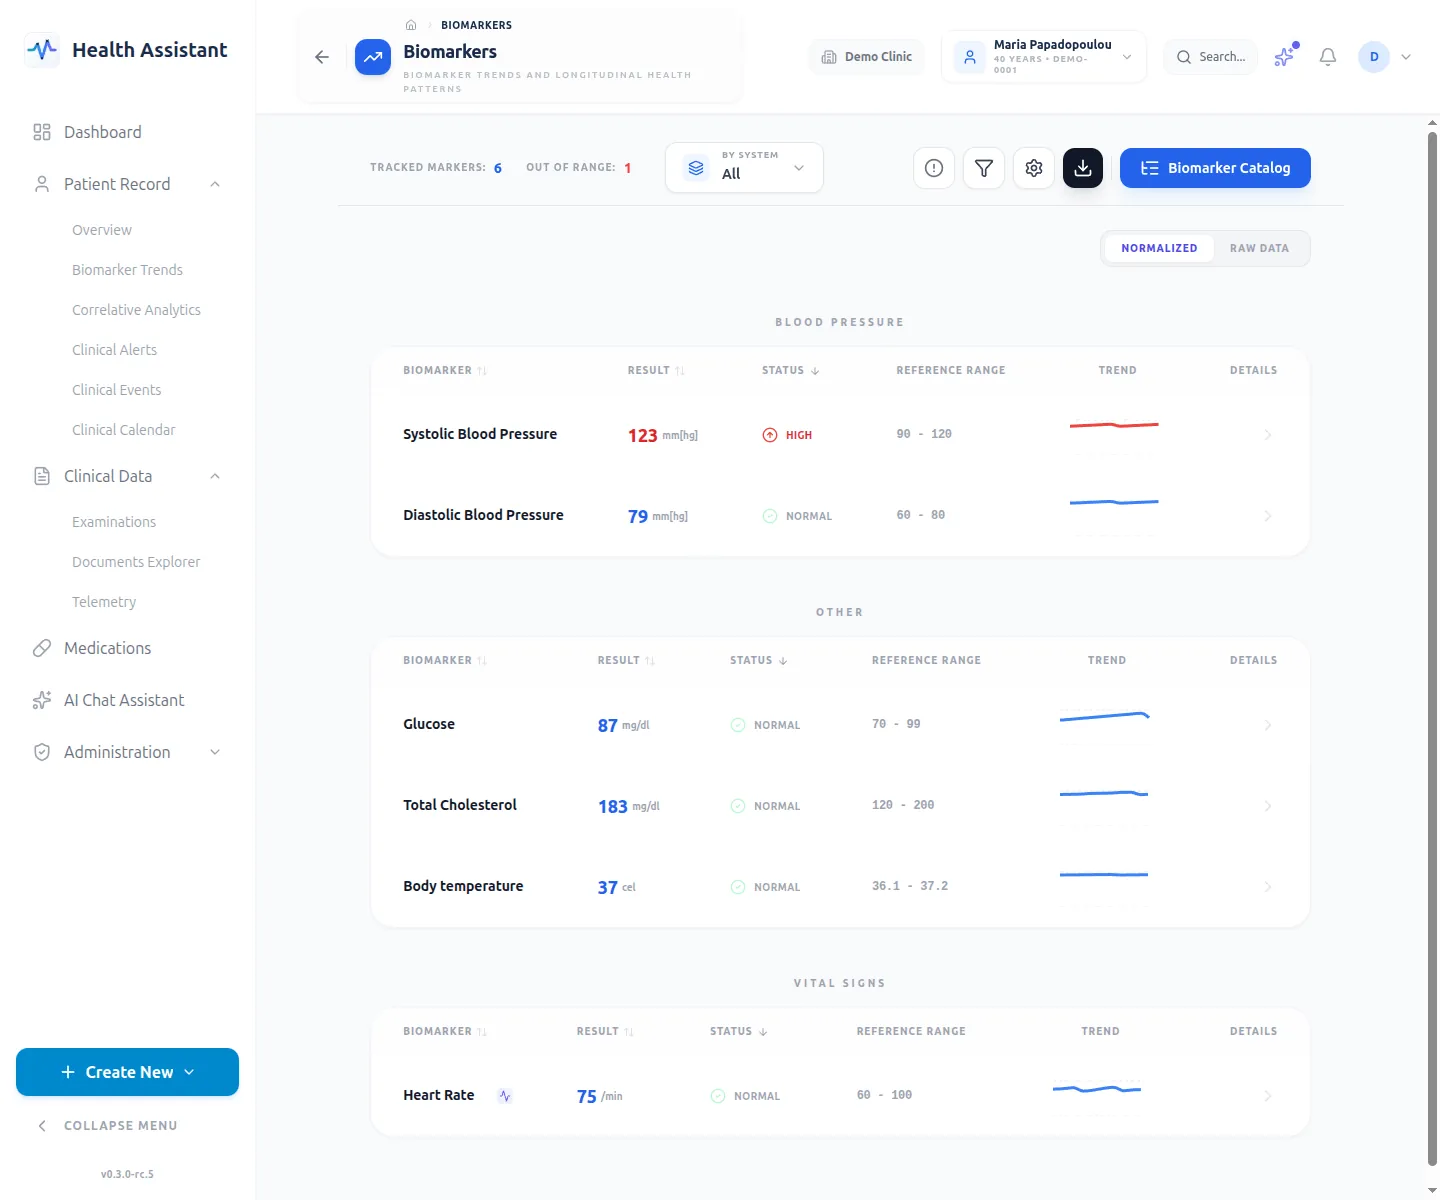Screen dimensions: 1440x1200
Task: Expand the Administration menu section
Action: tap(127, 752)
